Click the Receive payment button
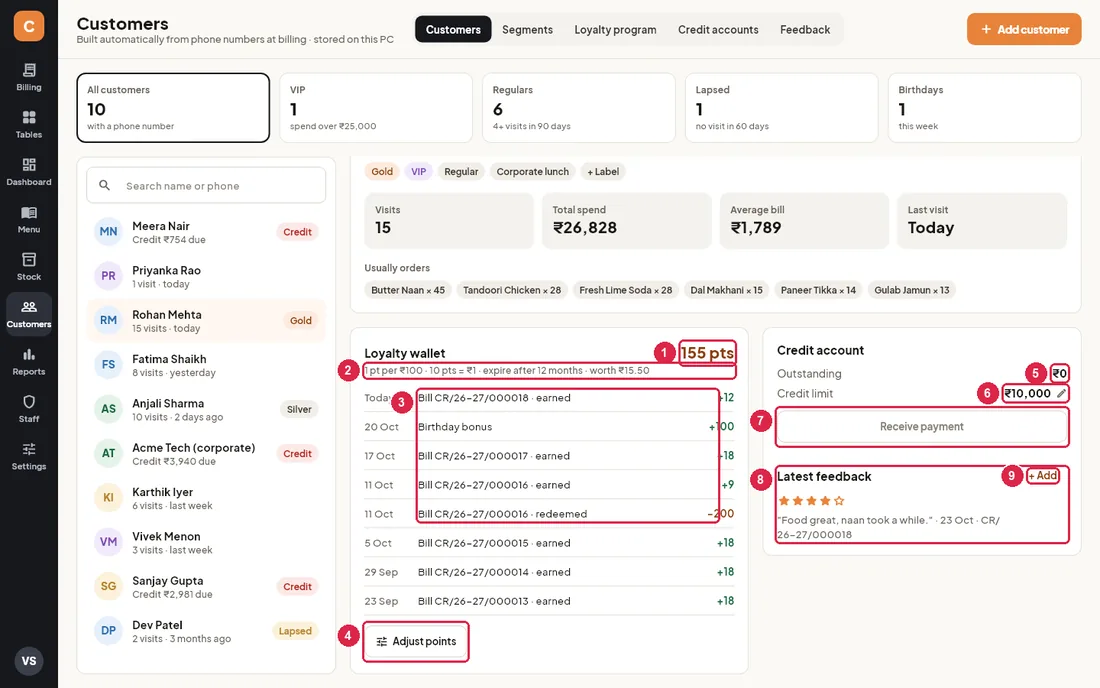This screenshot has width=1100, height=688. (x=922, y=426)
